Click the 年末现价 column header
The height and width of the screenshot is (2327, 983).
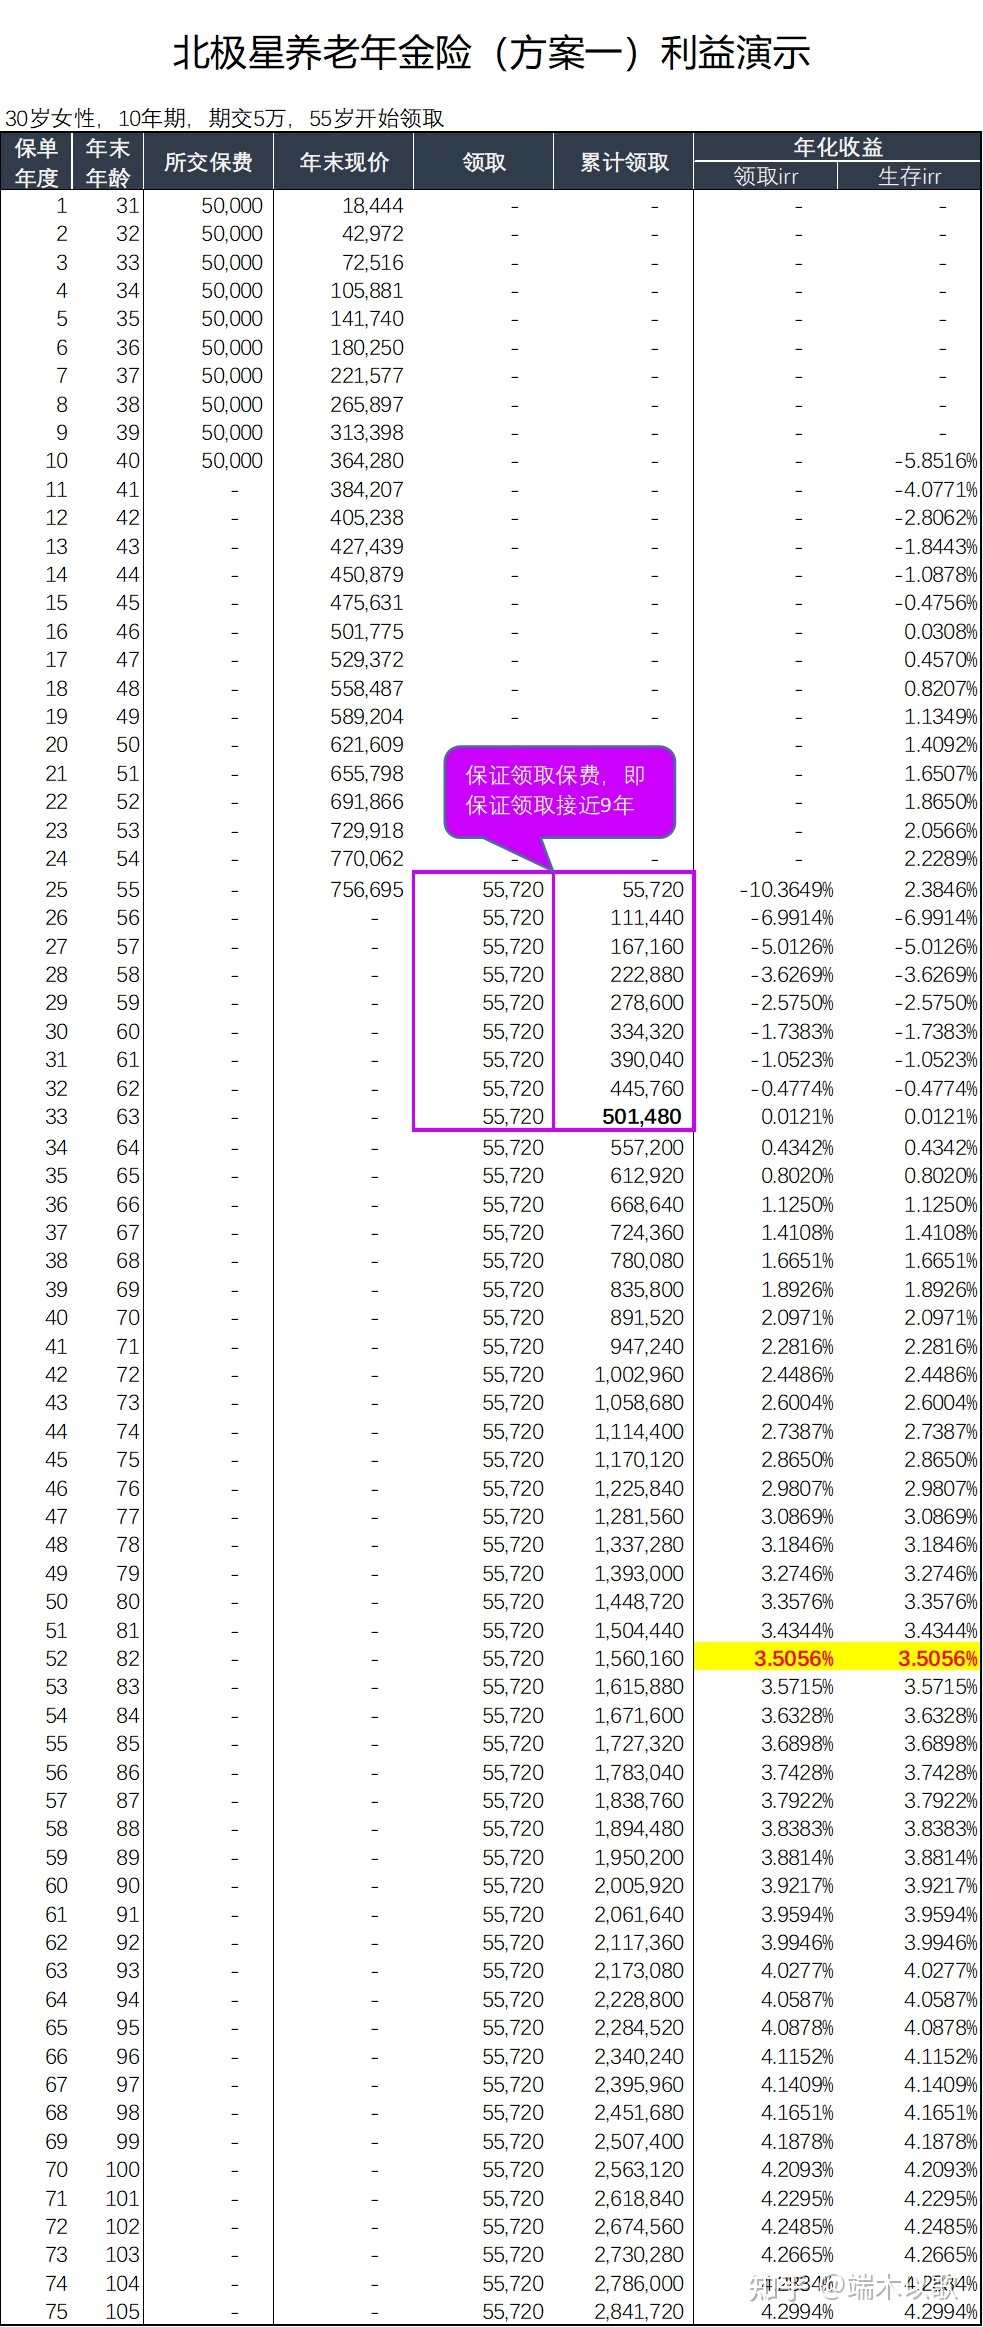pos(344,162)
